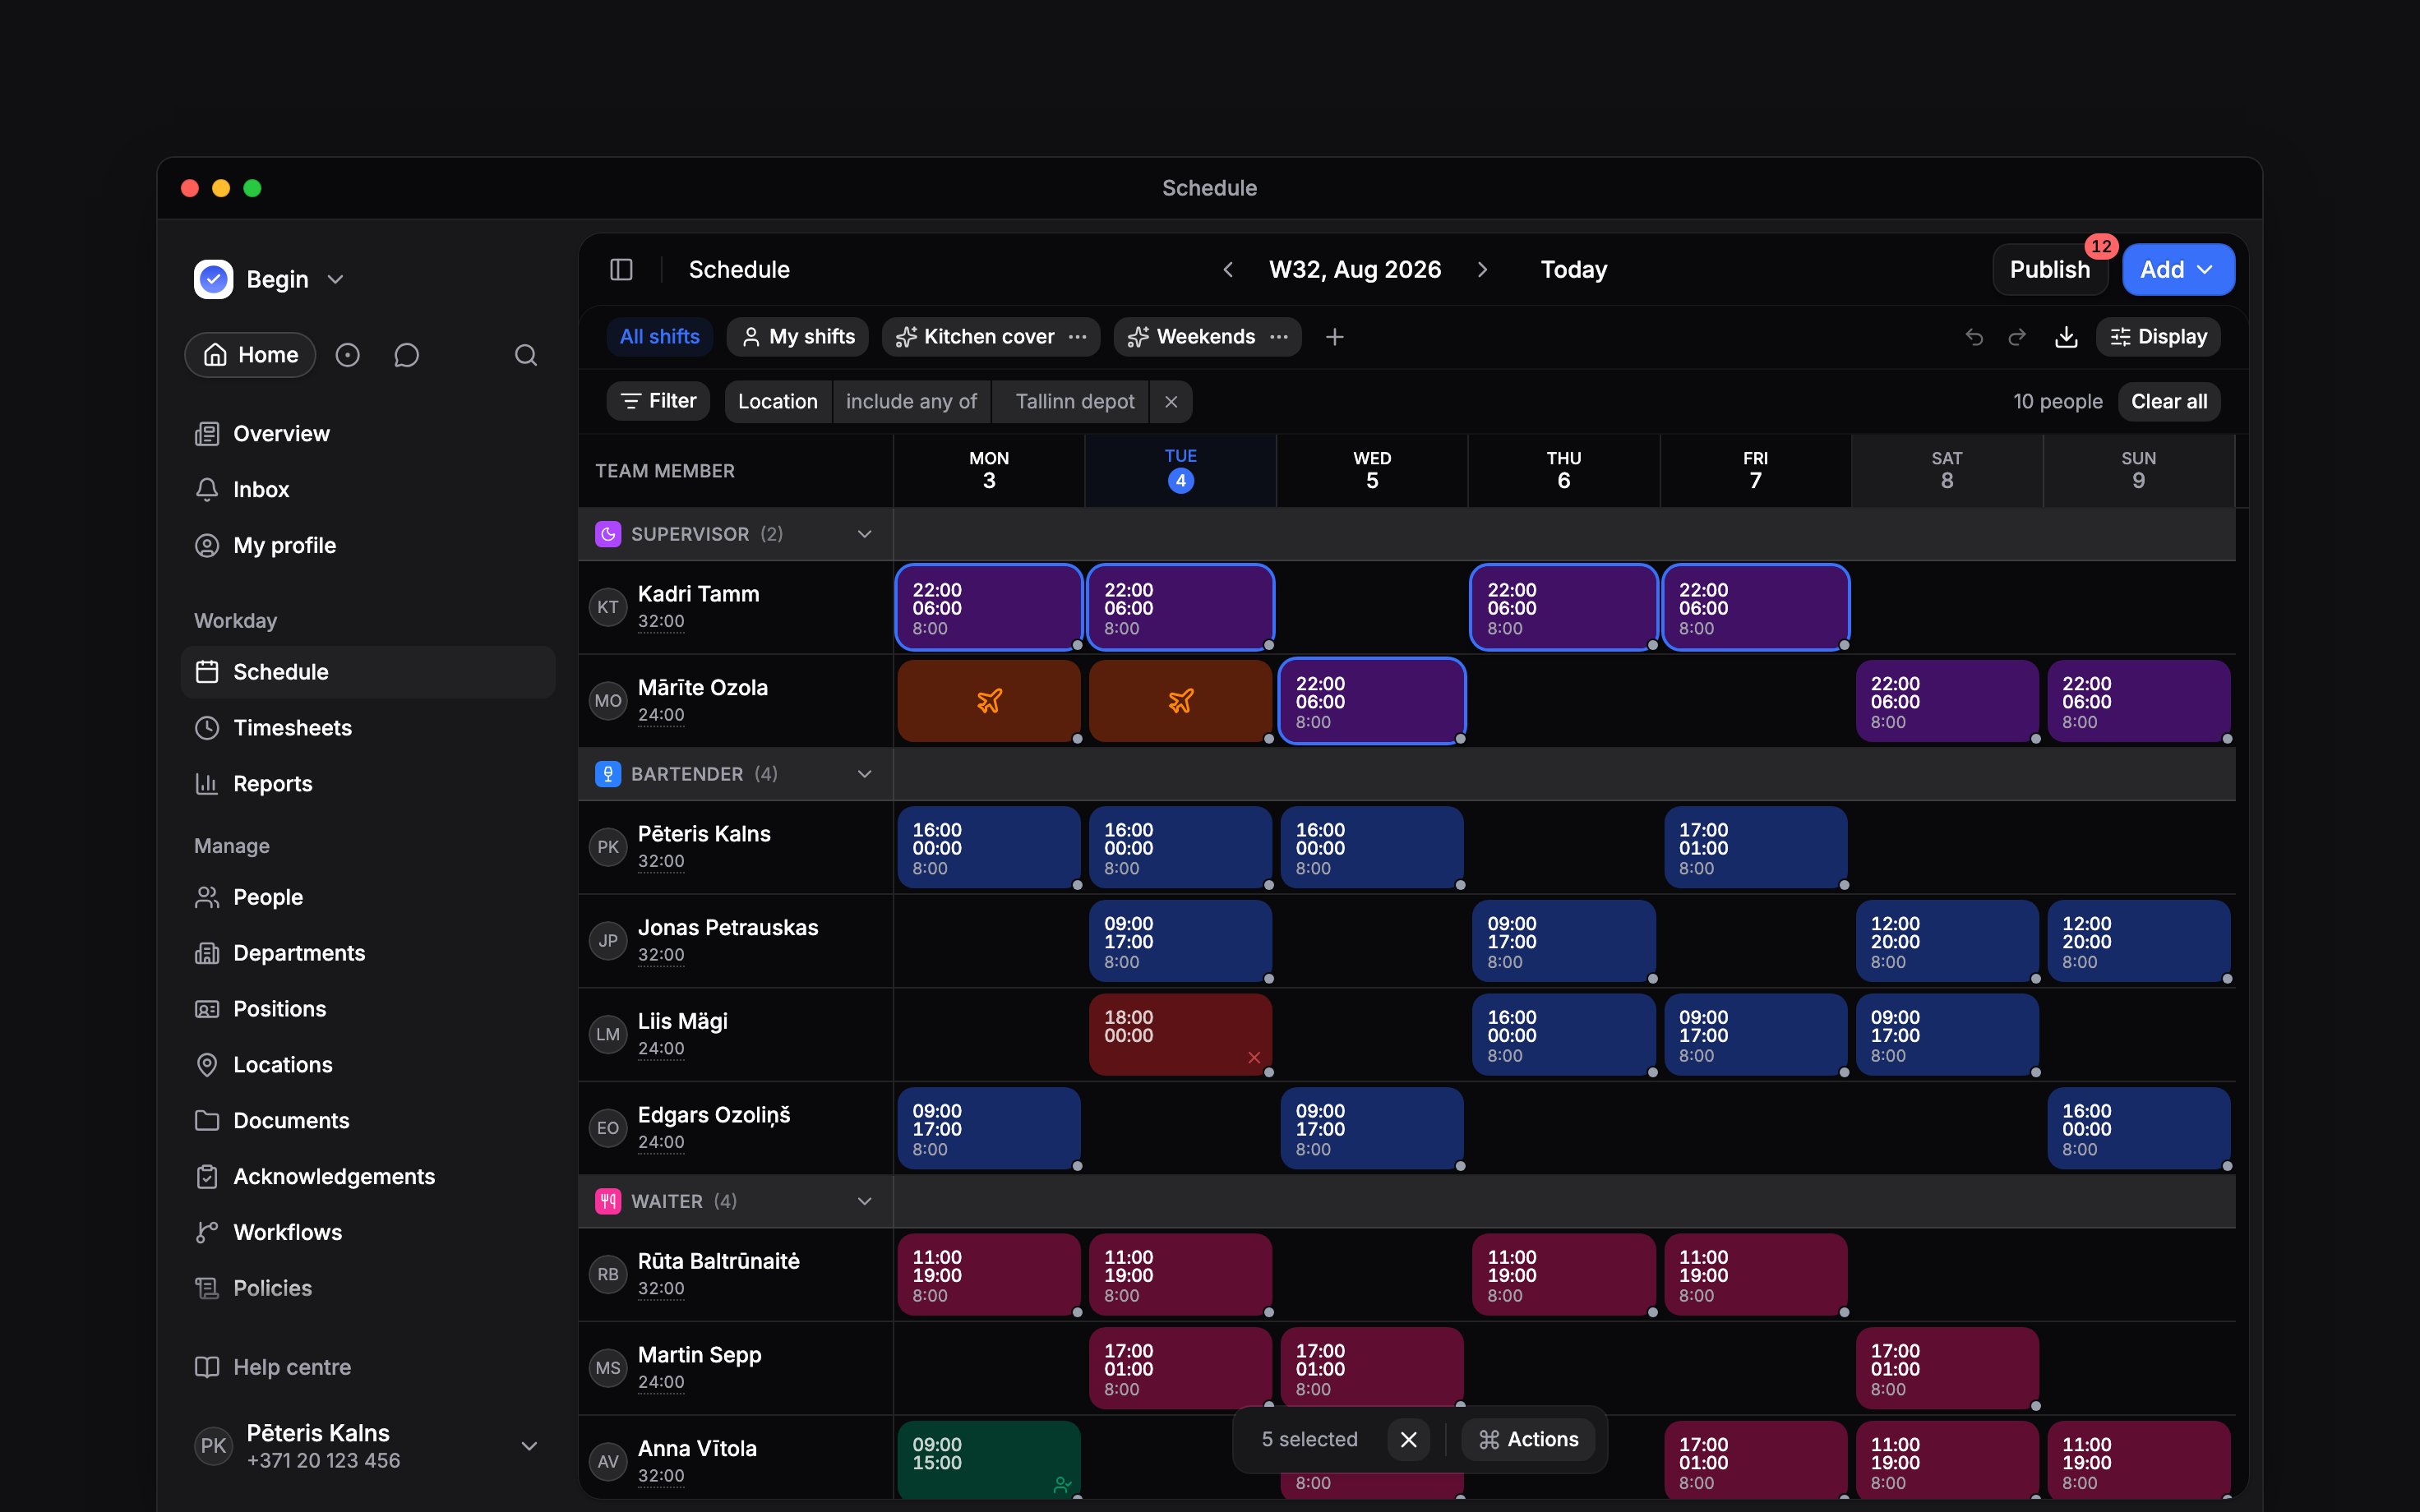Screen dimensions: 2420x1512
Task: Click the Supervisor group icon
Action: 608,534
